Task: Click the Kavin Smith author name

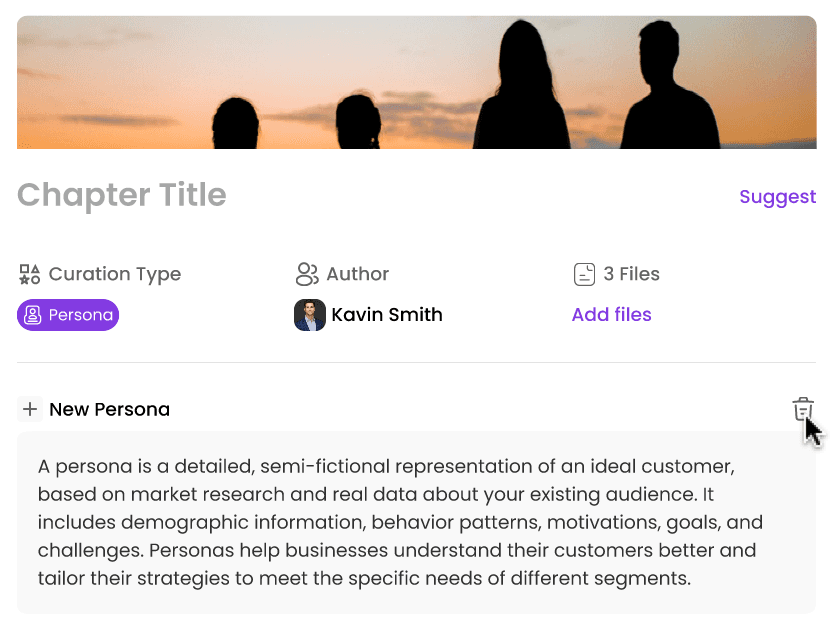Action: (387, 315)
